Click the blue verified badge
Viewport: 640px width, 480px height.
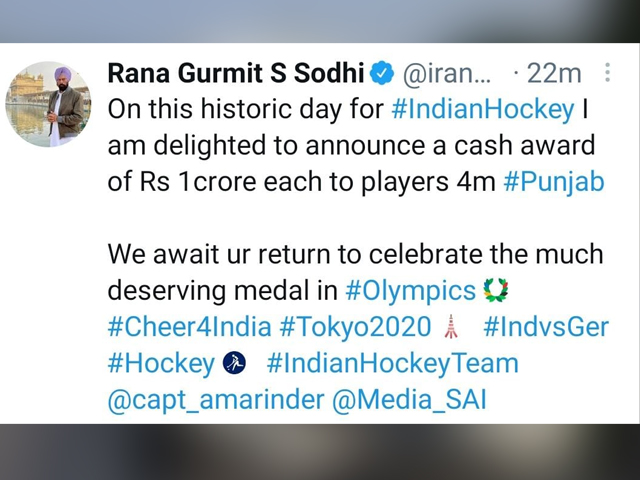[382, 73]
